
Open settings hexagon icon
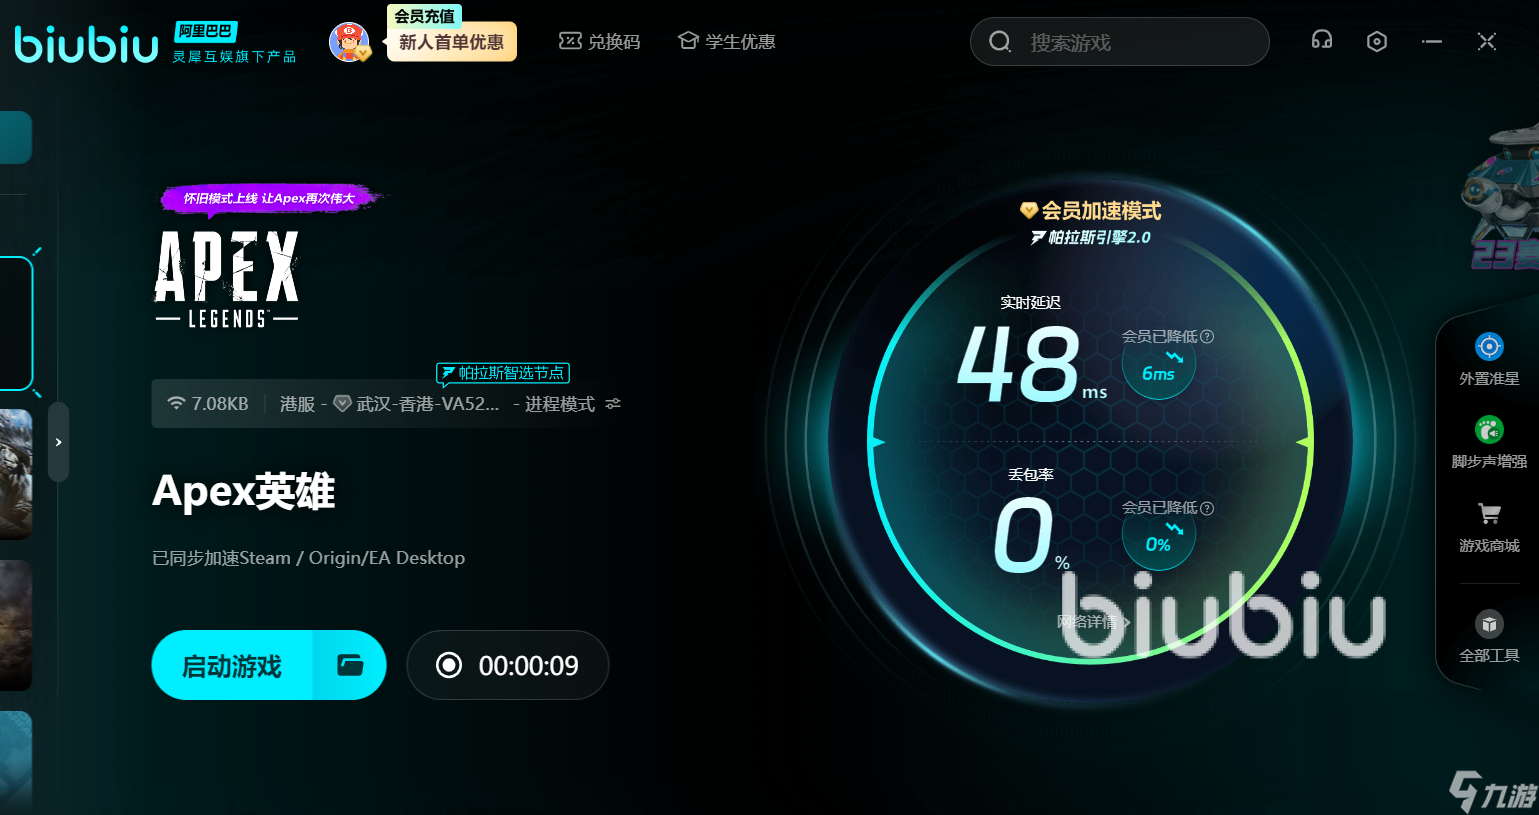pyautogui.click(x=1377, y=41)
